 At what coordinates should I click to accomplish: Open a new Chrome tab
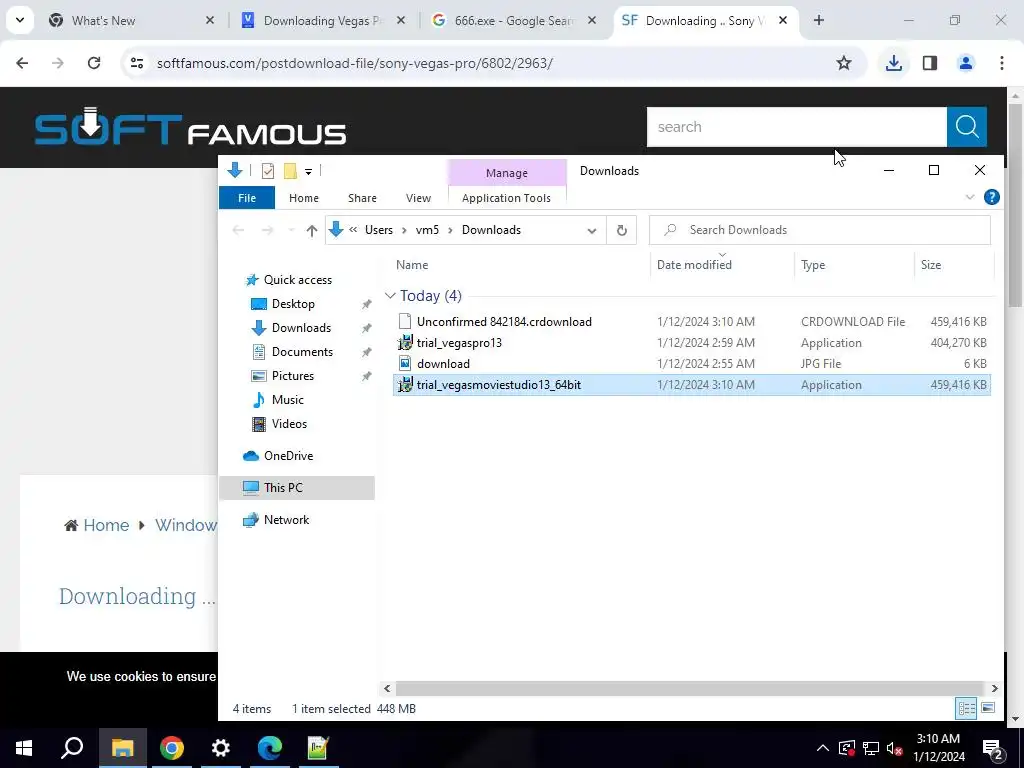(819, 20)
